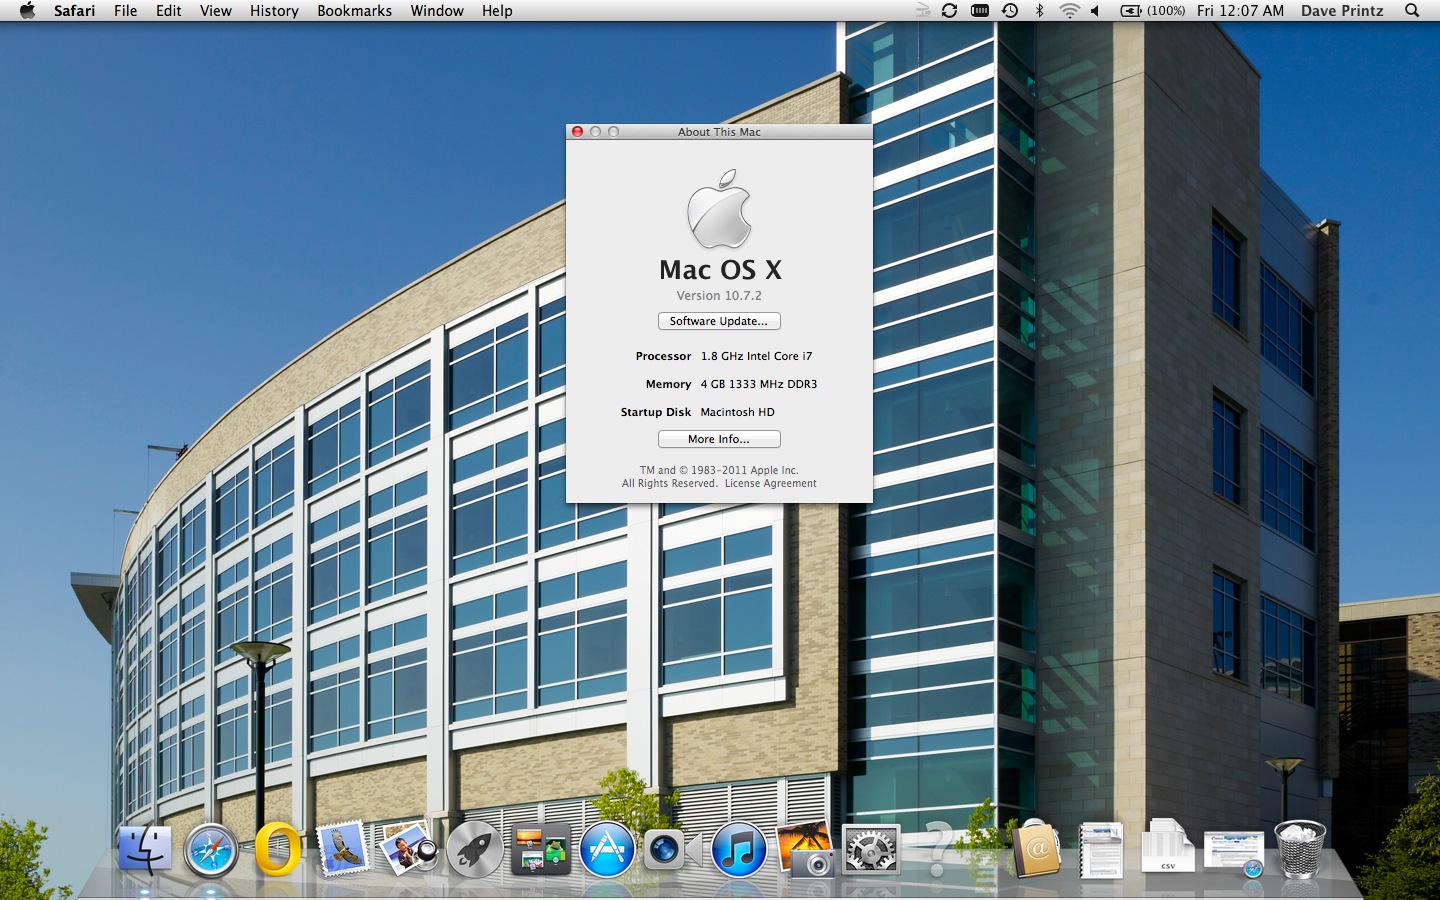The height and width of the screenshot is (900, 1440).
Task: Click the keyboard-shaped menu bar icon
Action: (980, 10)
